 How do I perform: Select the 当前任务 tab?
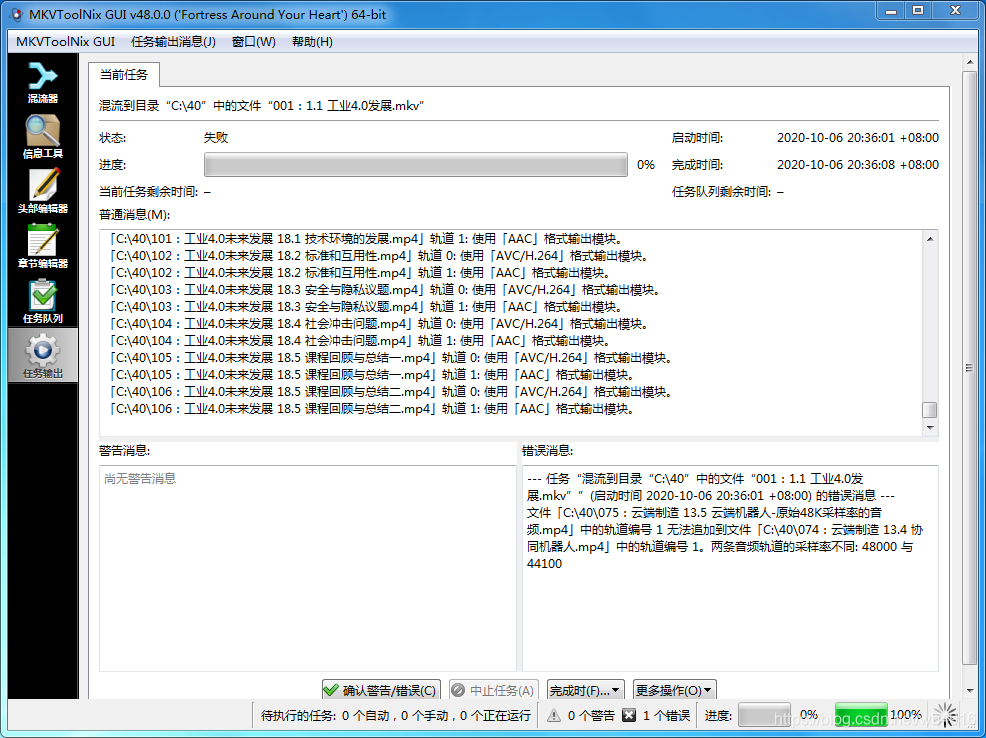coord(124,75)
